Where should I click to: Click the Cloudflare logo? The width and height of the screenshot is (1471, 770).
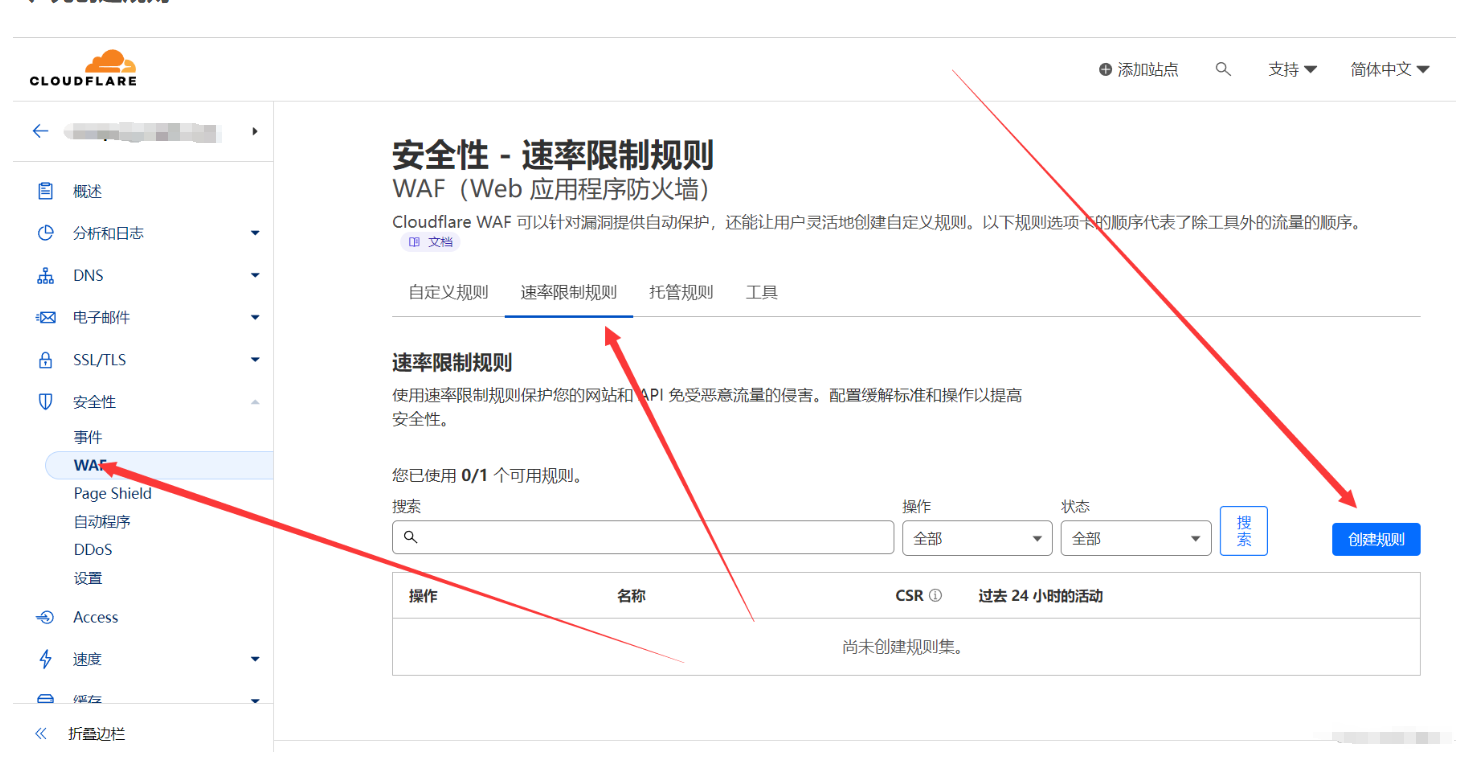click(83, 68)
